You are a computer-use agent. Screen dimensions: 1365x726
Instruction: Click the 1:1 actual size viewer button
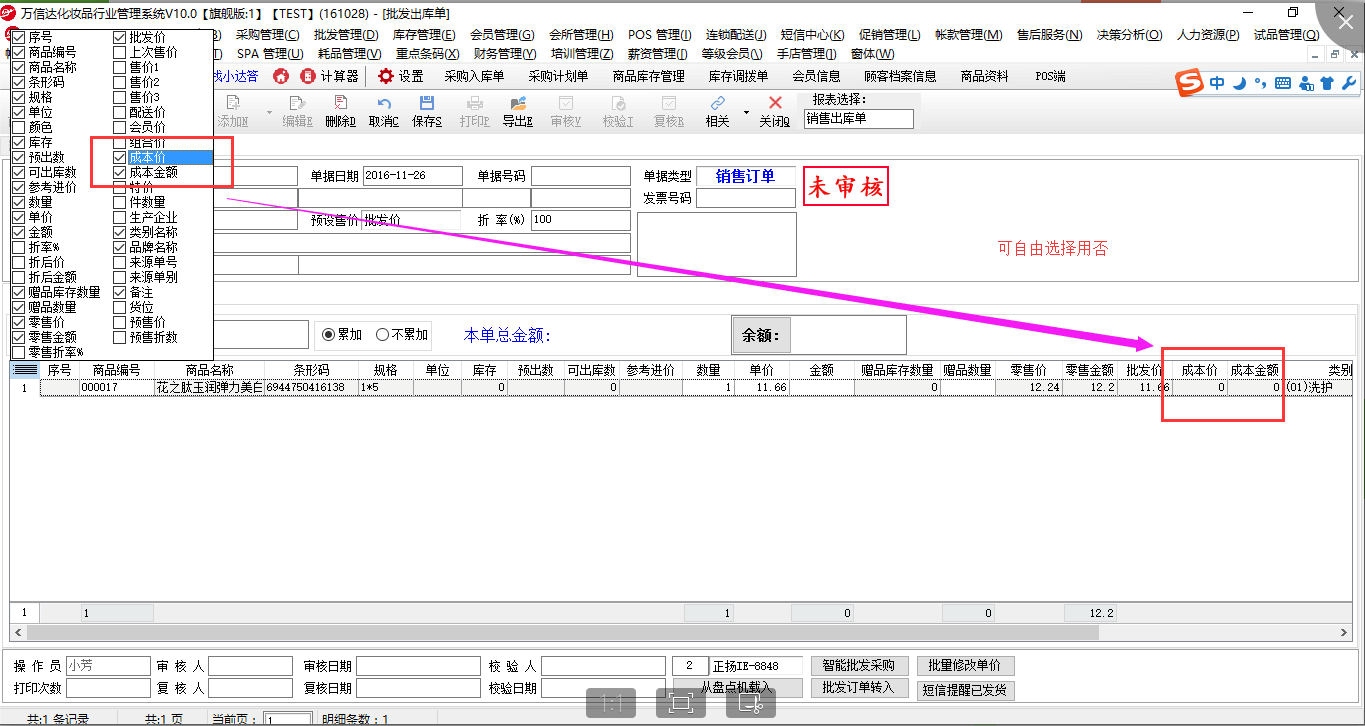[613, 703]
